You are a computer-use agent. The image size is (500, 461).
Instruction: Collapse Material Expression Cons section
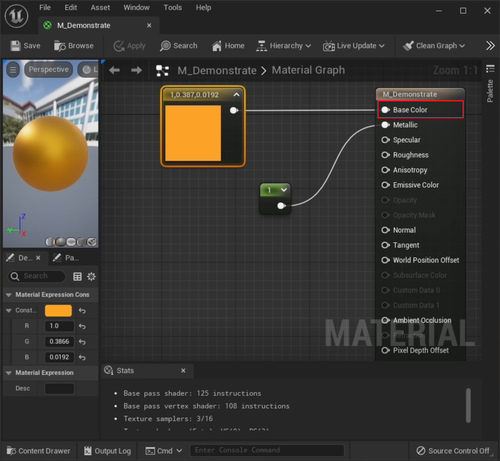9,295
